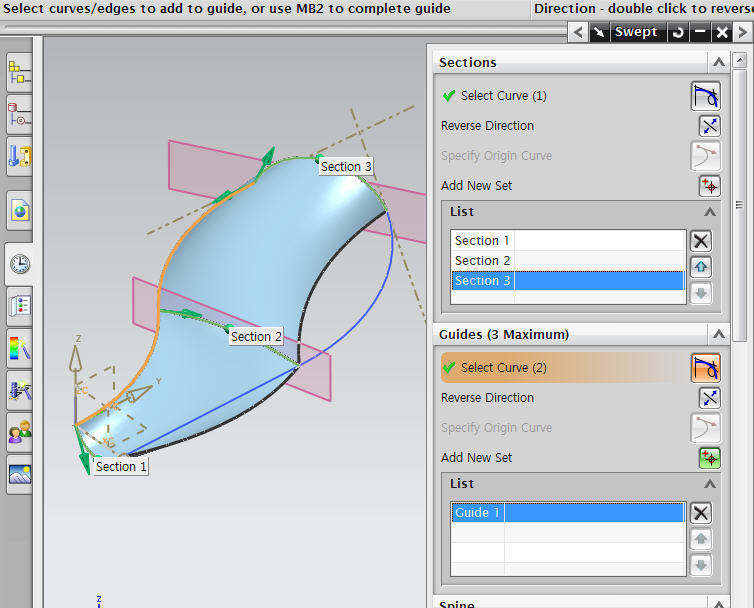Screen dimensions: 754x608
Task: Delete Guide 1 using the X button
Action: pos(701,513)
